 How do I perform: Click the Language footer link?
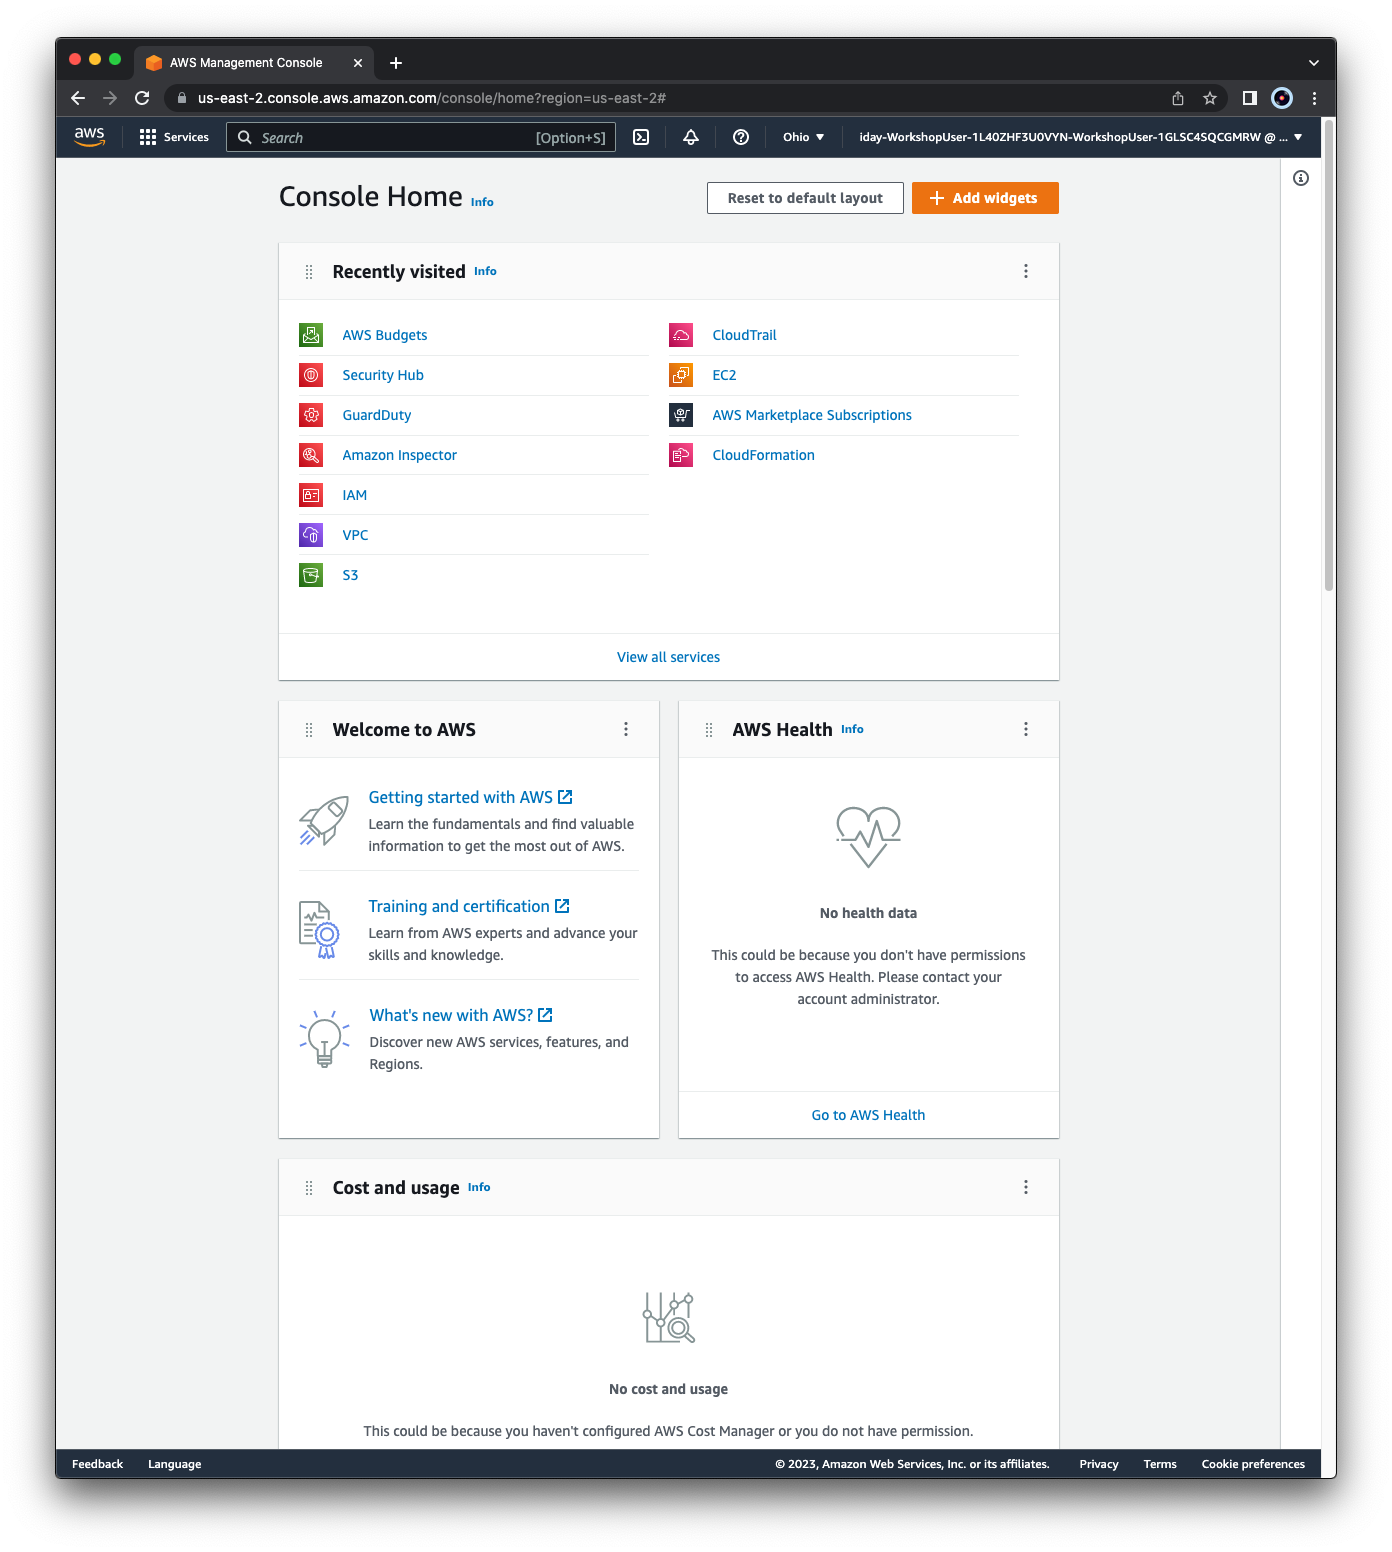175,1464
